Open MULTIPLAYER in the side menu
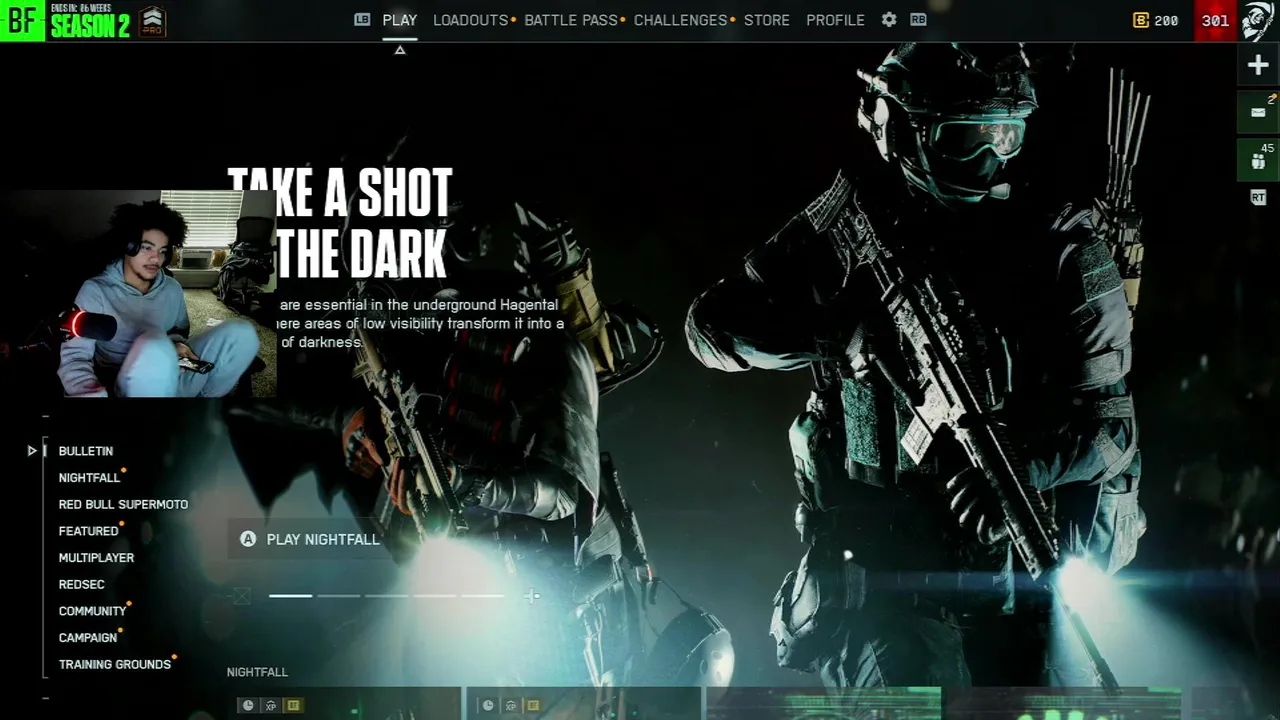This screenshot has width=1280, height=720. tap(96, 558)
